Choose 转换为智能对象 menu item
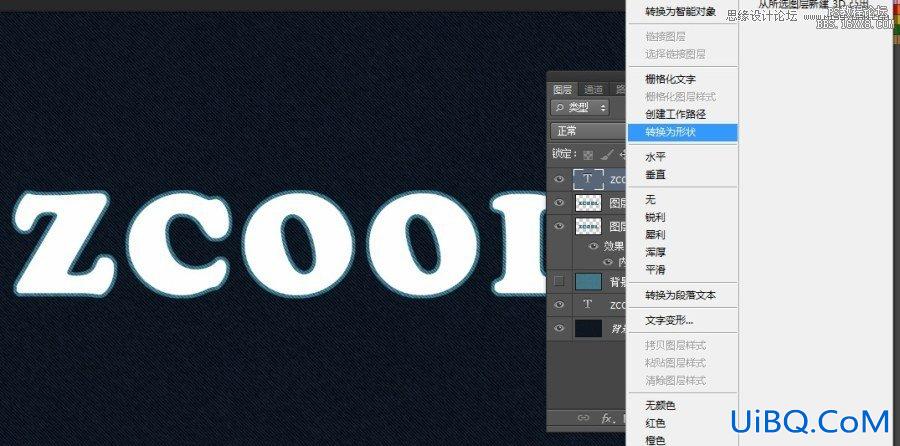The width and height of the screenshot is (900, 446). coord(682,11)
